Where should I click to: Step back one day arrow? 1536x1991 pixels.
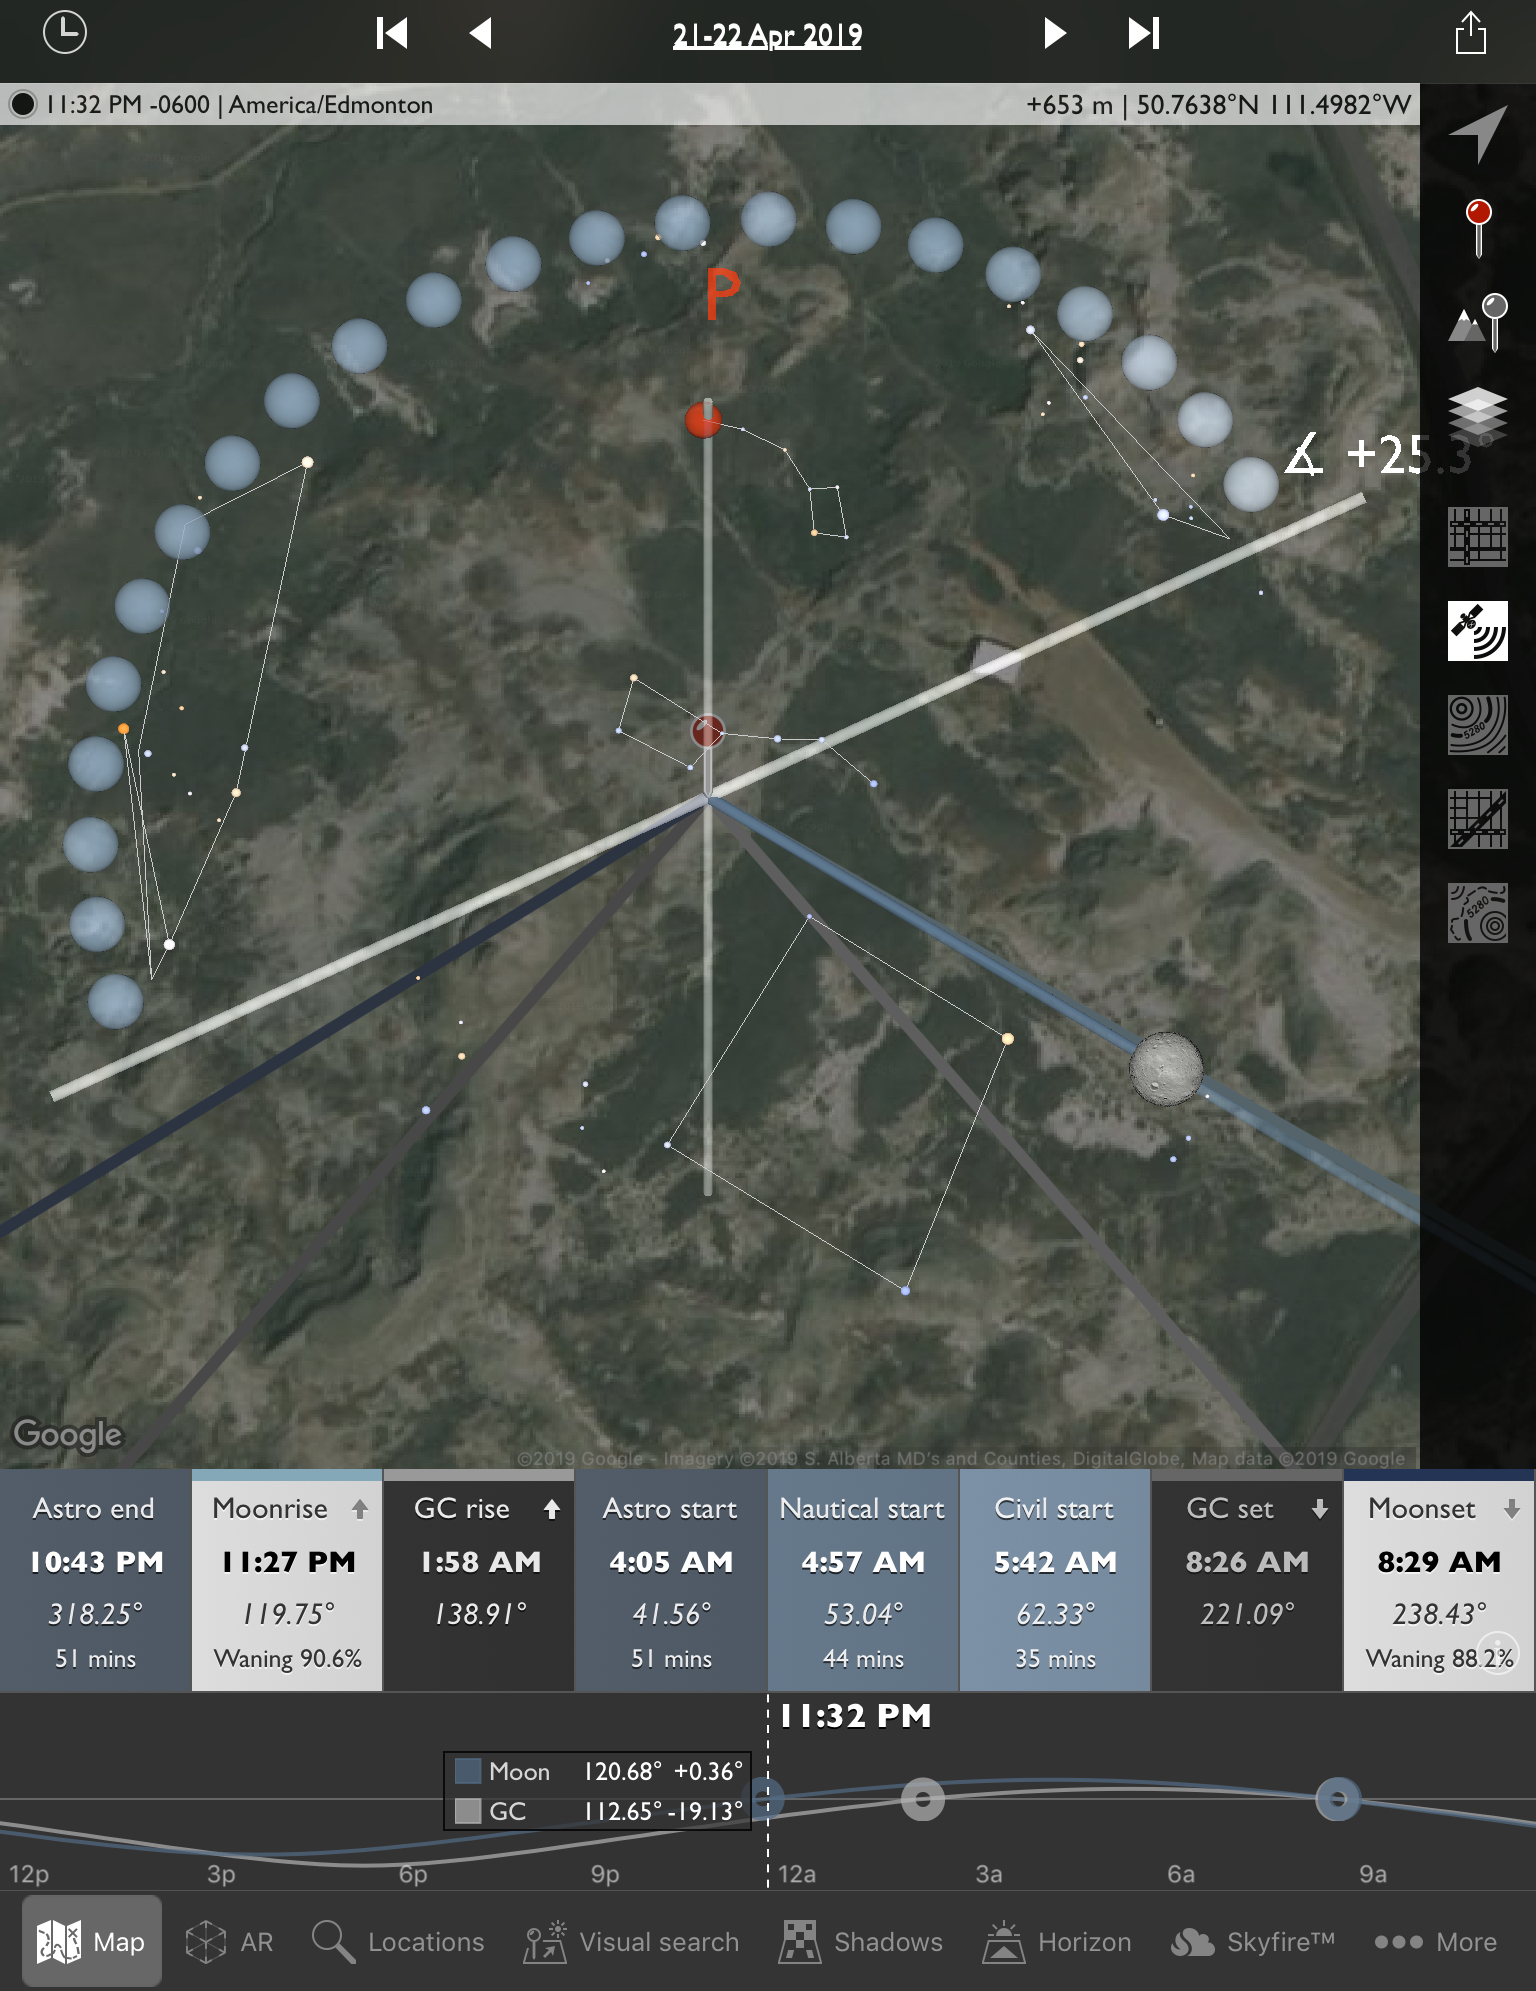tap(481, 33)
